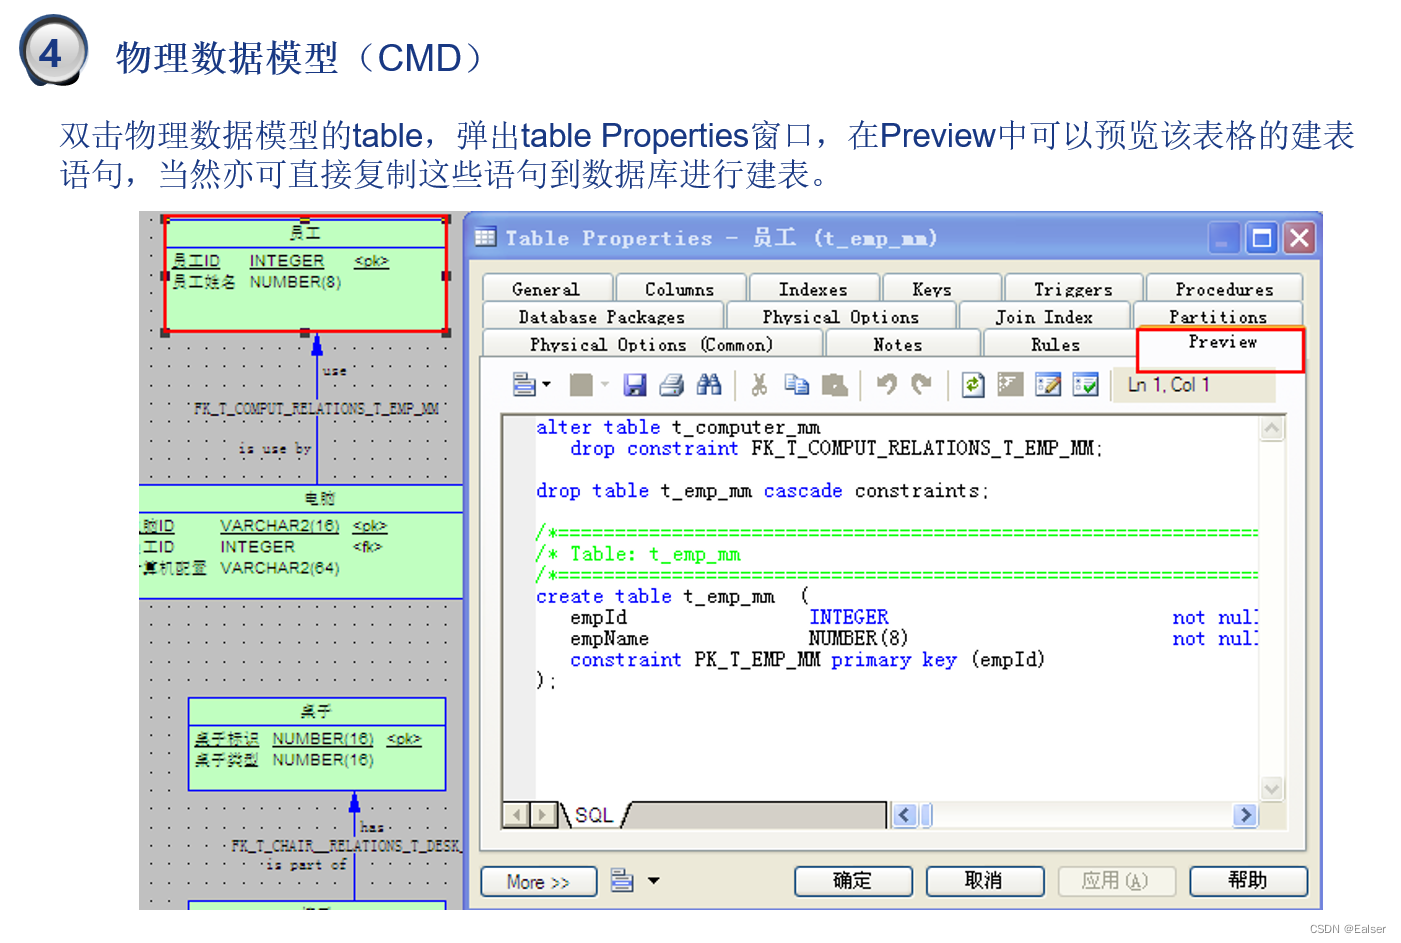This screenshot has width=1401, height=943.
Task: Click the grey icon right of Refresh
Action: tap(1010, 385)
